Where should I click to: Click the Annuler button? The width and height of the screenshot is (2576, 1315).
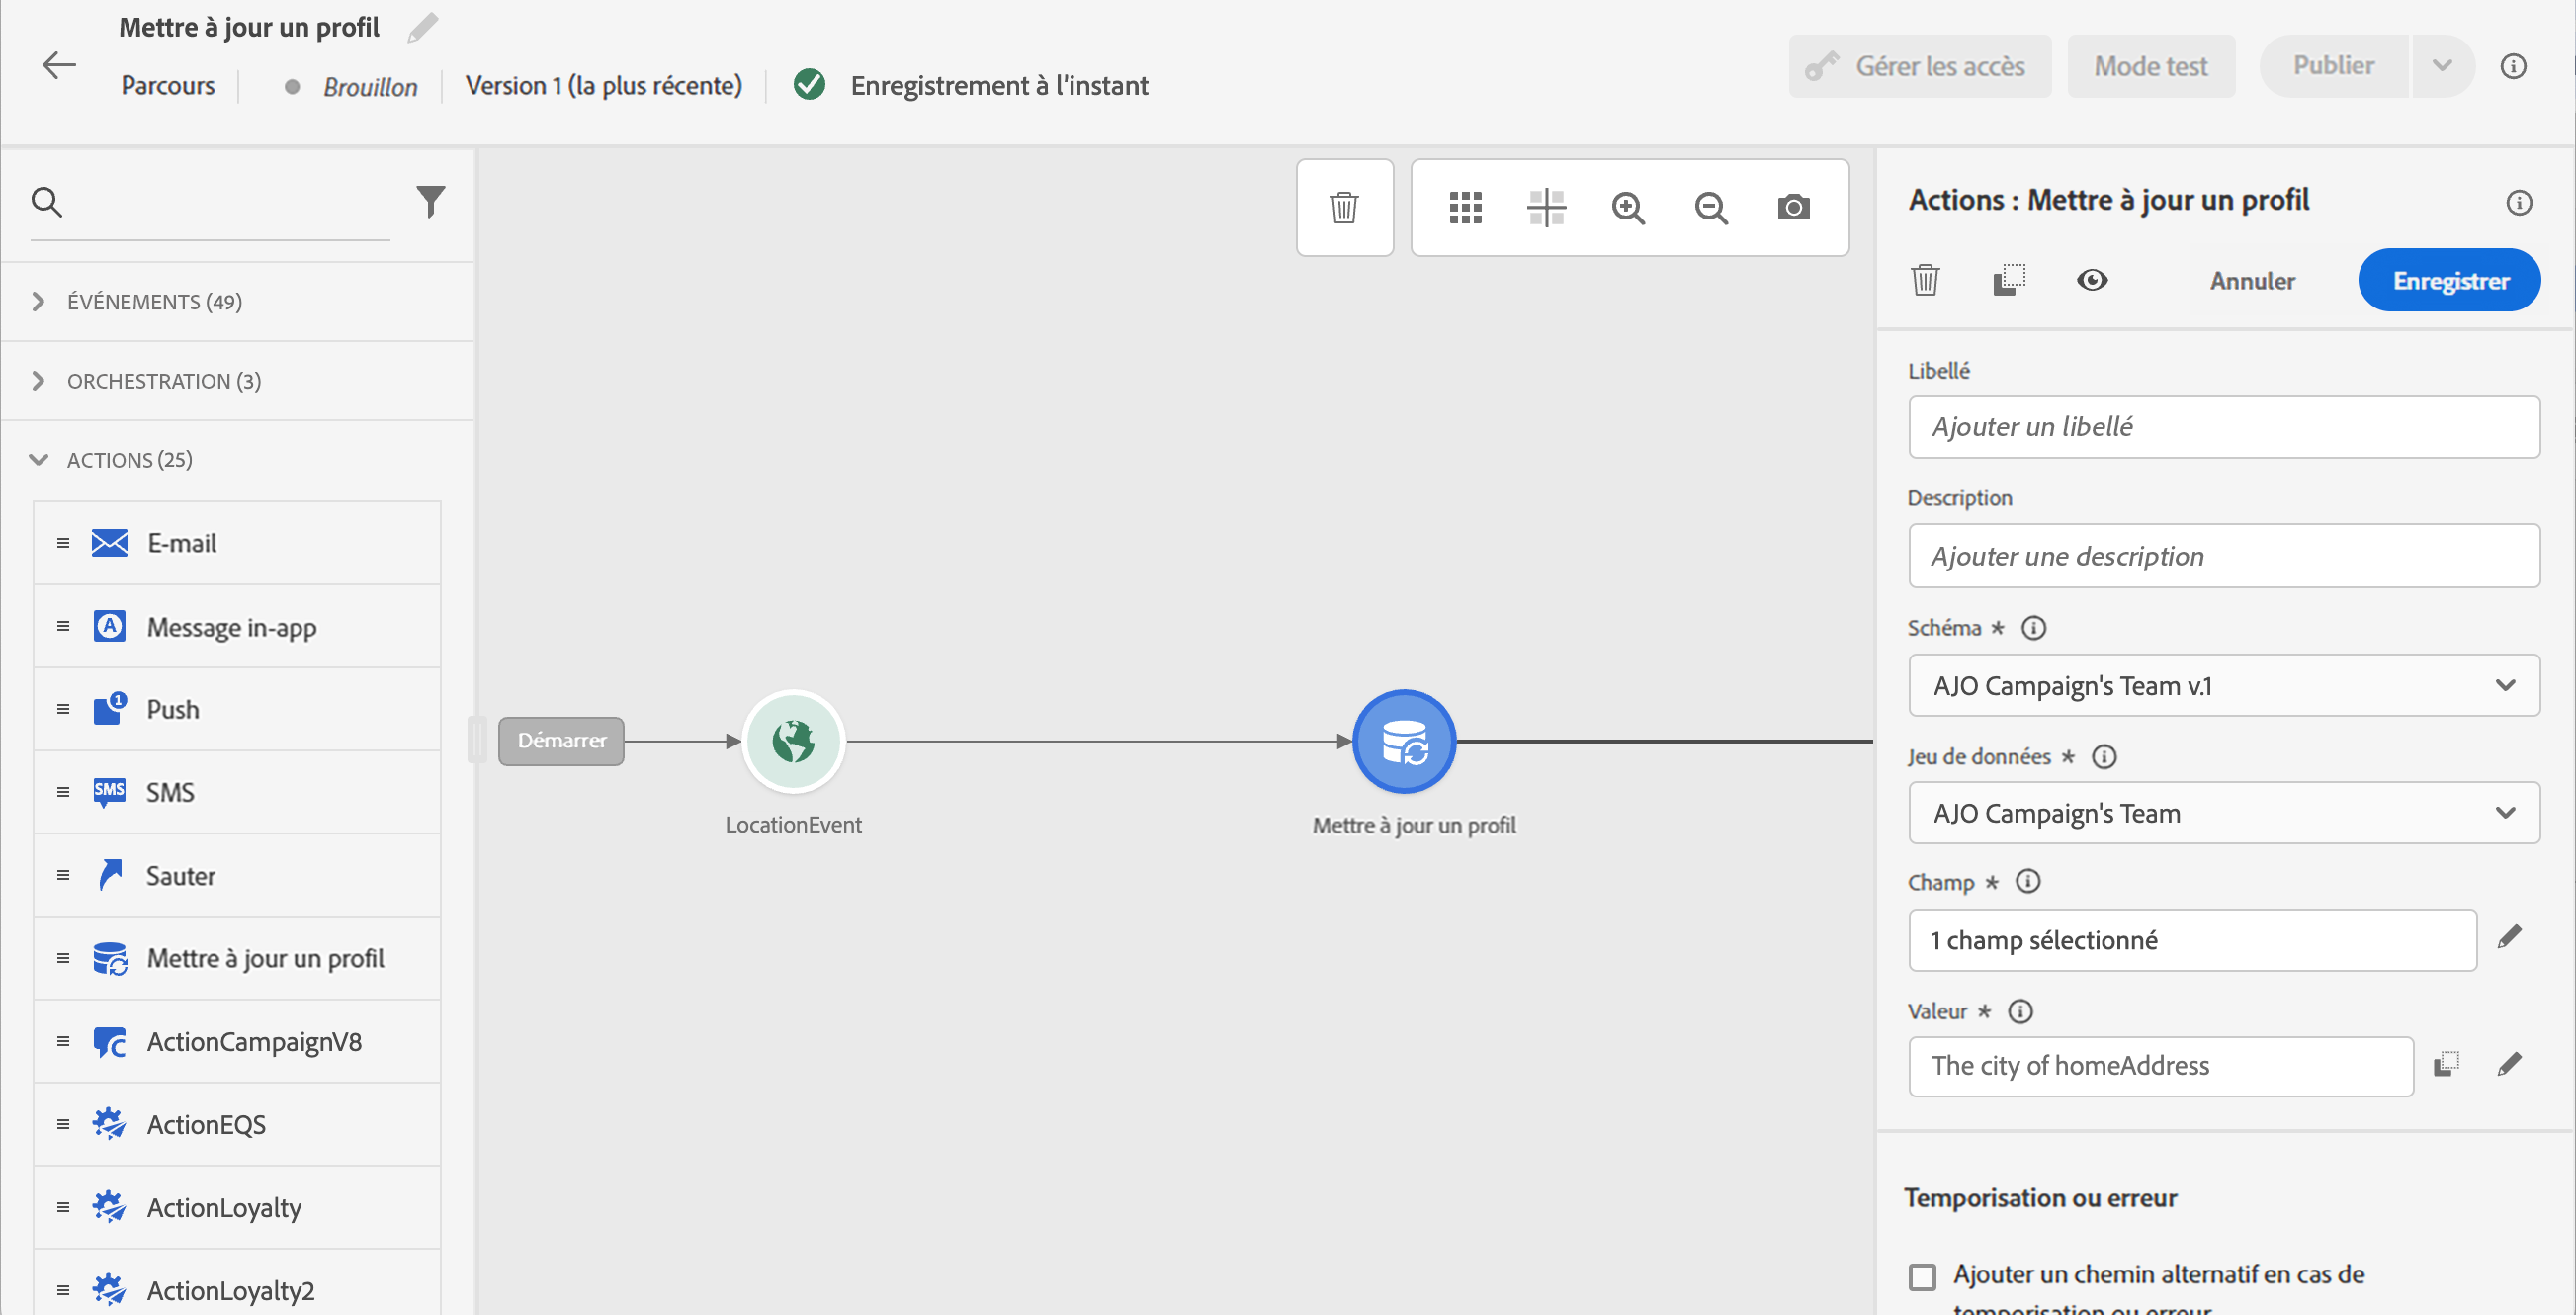click(x=2252, y=280)
